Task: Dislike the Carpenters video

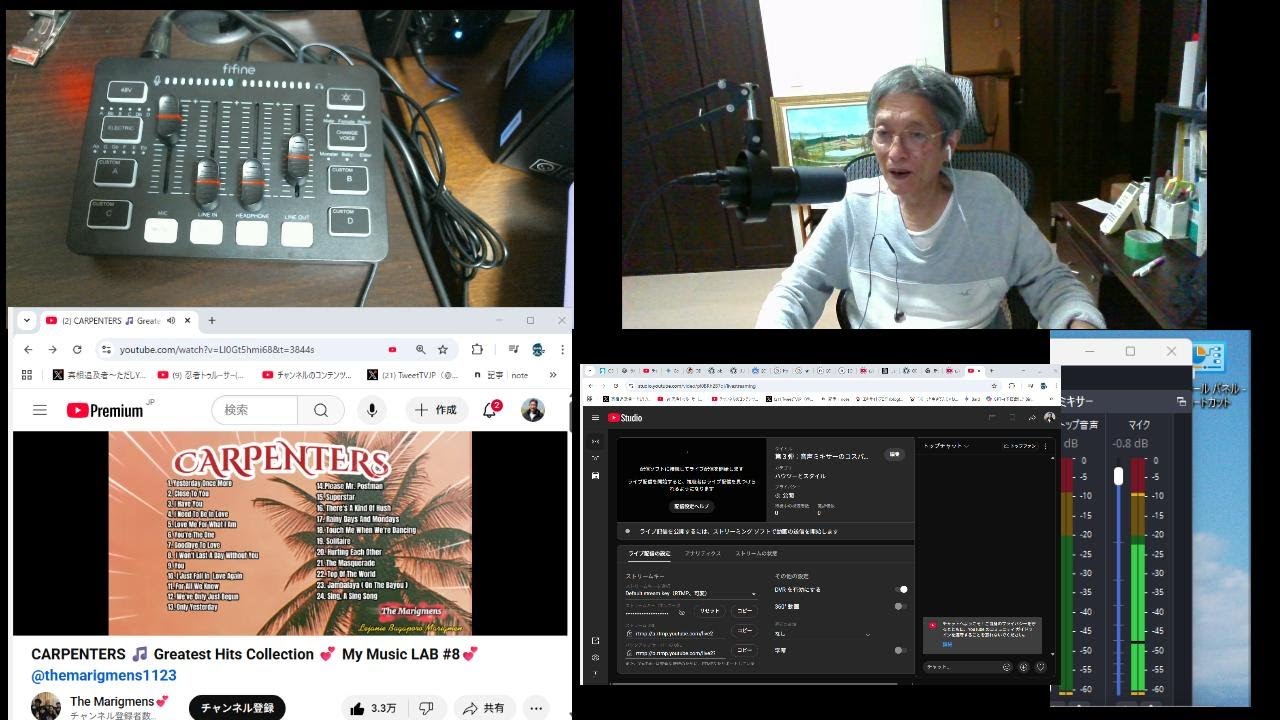Action: tap(426, 708)
